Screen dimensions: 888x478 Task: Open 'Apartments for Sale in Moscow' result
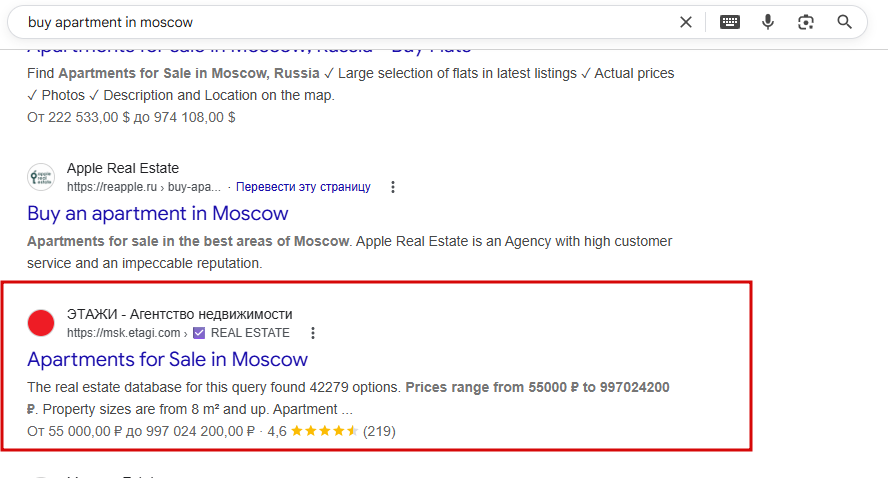[167, 359]
